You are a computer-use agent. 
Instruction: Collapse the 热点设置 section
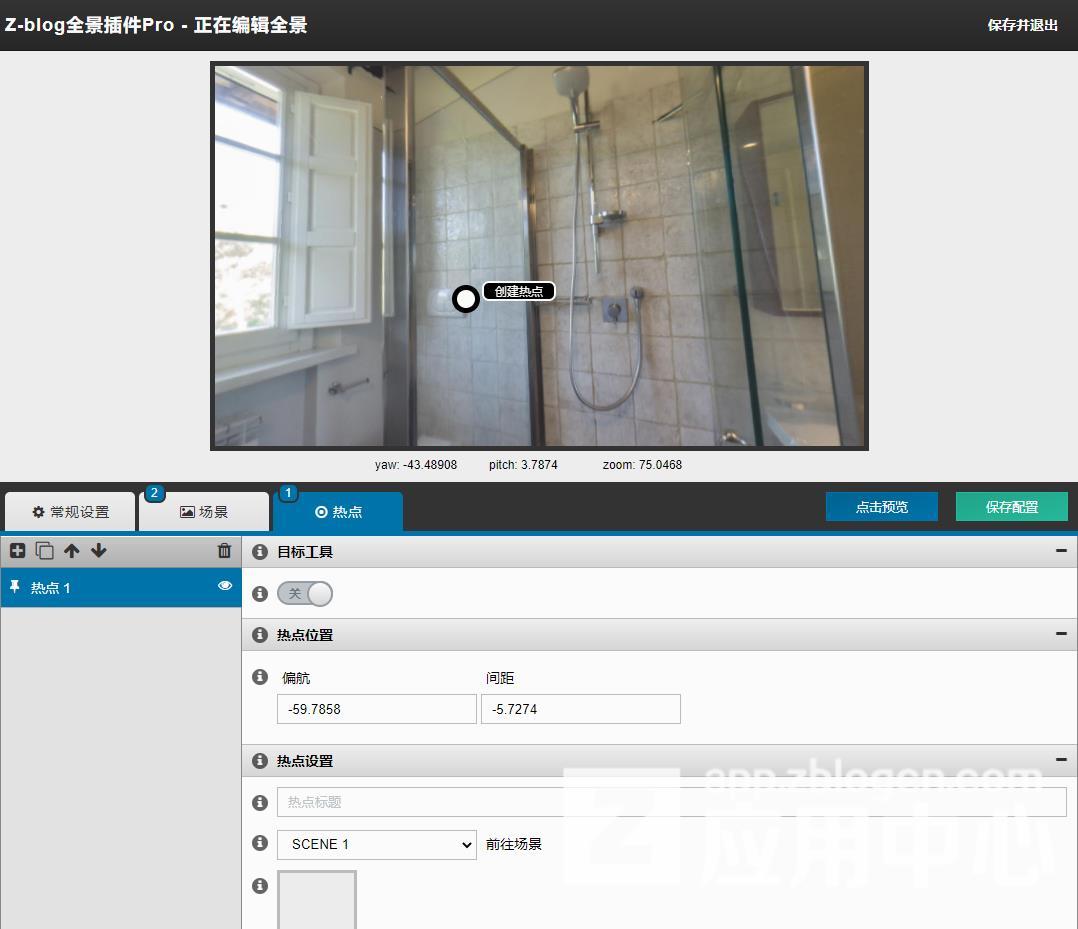(x=1061, y=760)
